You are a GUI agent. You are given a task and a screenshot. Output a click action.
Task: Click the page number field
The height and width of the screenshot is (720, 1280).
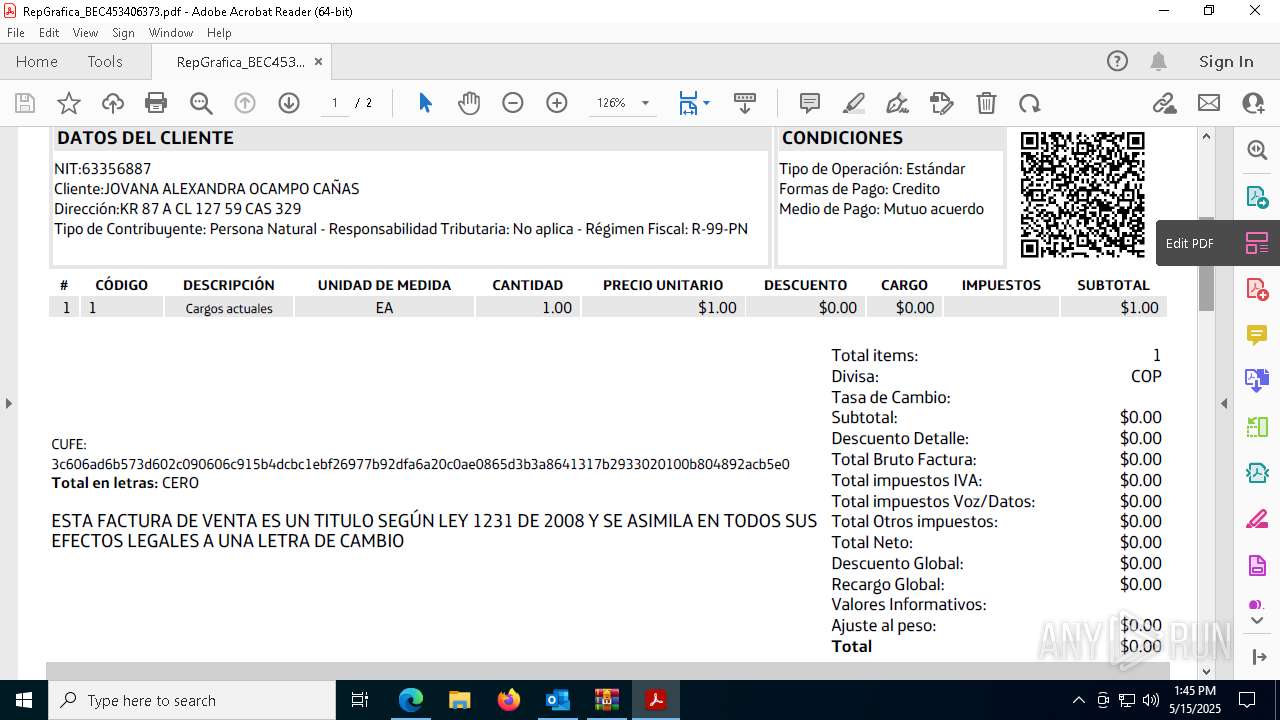tap(334, 103)
